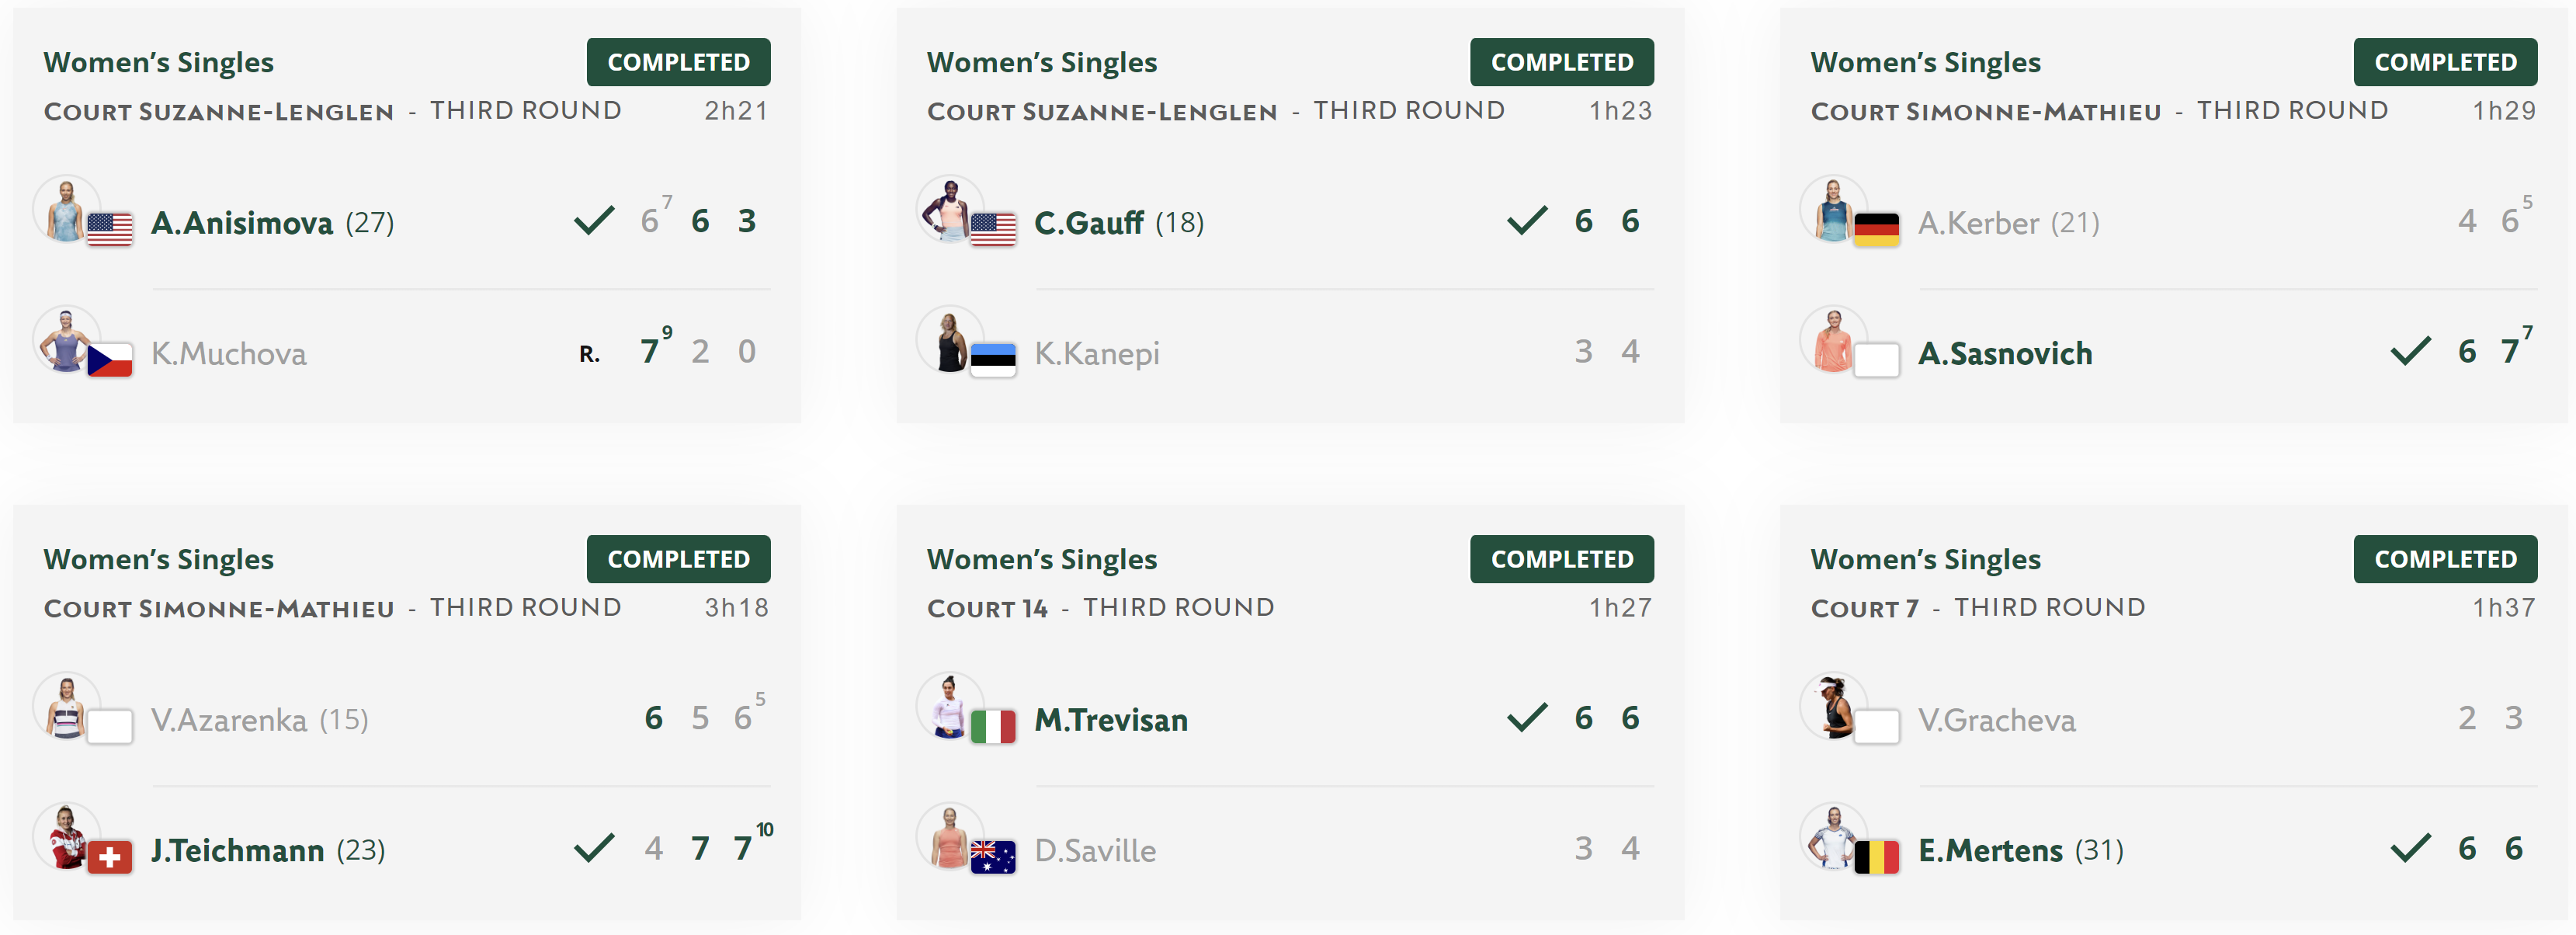Image resolution: width=2576 pixels, height=935 pixels.
Task: Open the J.Teichmann player name link
Action: [237, 850]
